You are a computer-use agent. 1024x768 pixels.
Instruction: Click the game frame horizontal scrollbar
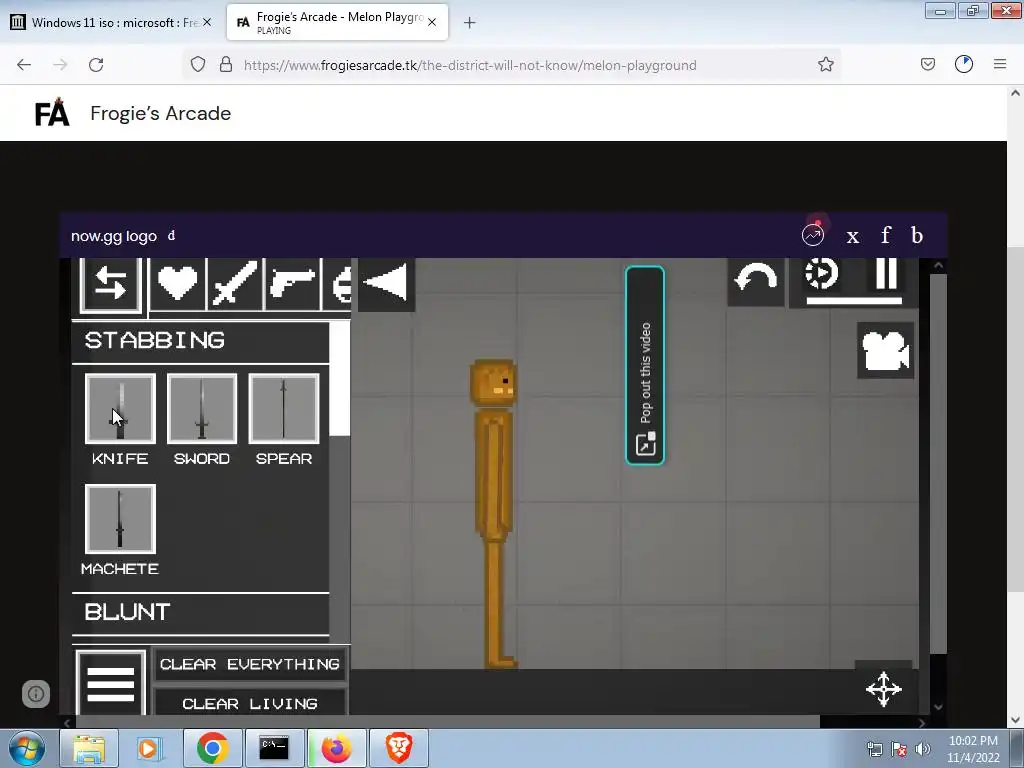click(x=448, y=722)
